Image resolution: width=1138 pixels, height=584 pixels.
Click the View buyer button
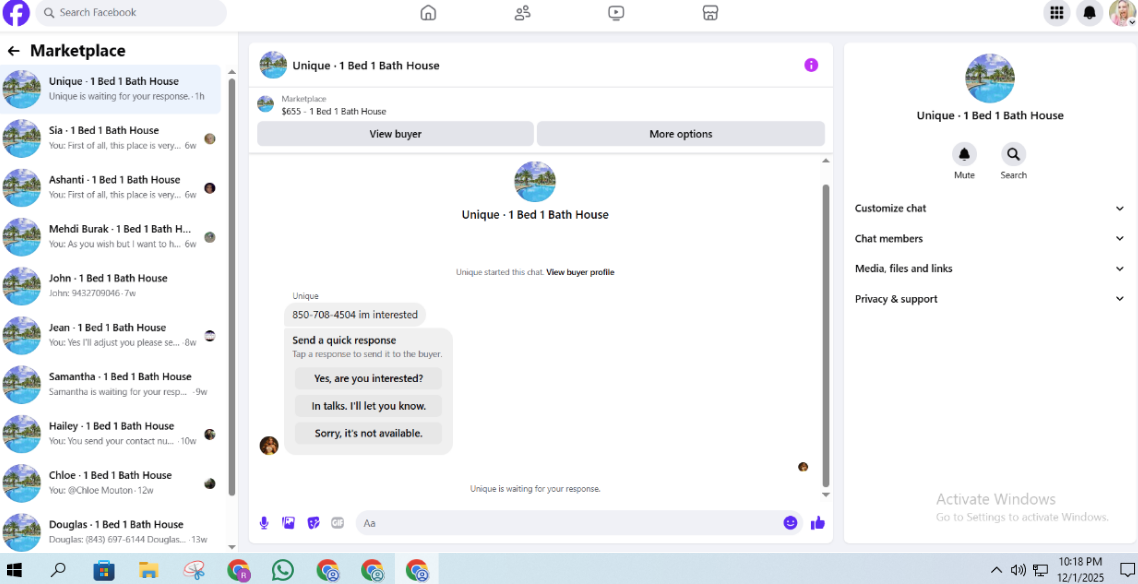point(395,134)
